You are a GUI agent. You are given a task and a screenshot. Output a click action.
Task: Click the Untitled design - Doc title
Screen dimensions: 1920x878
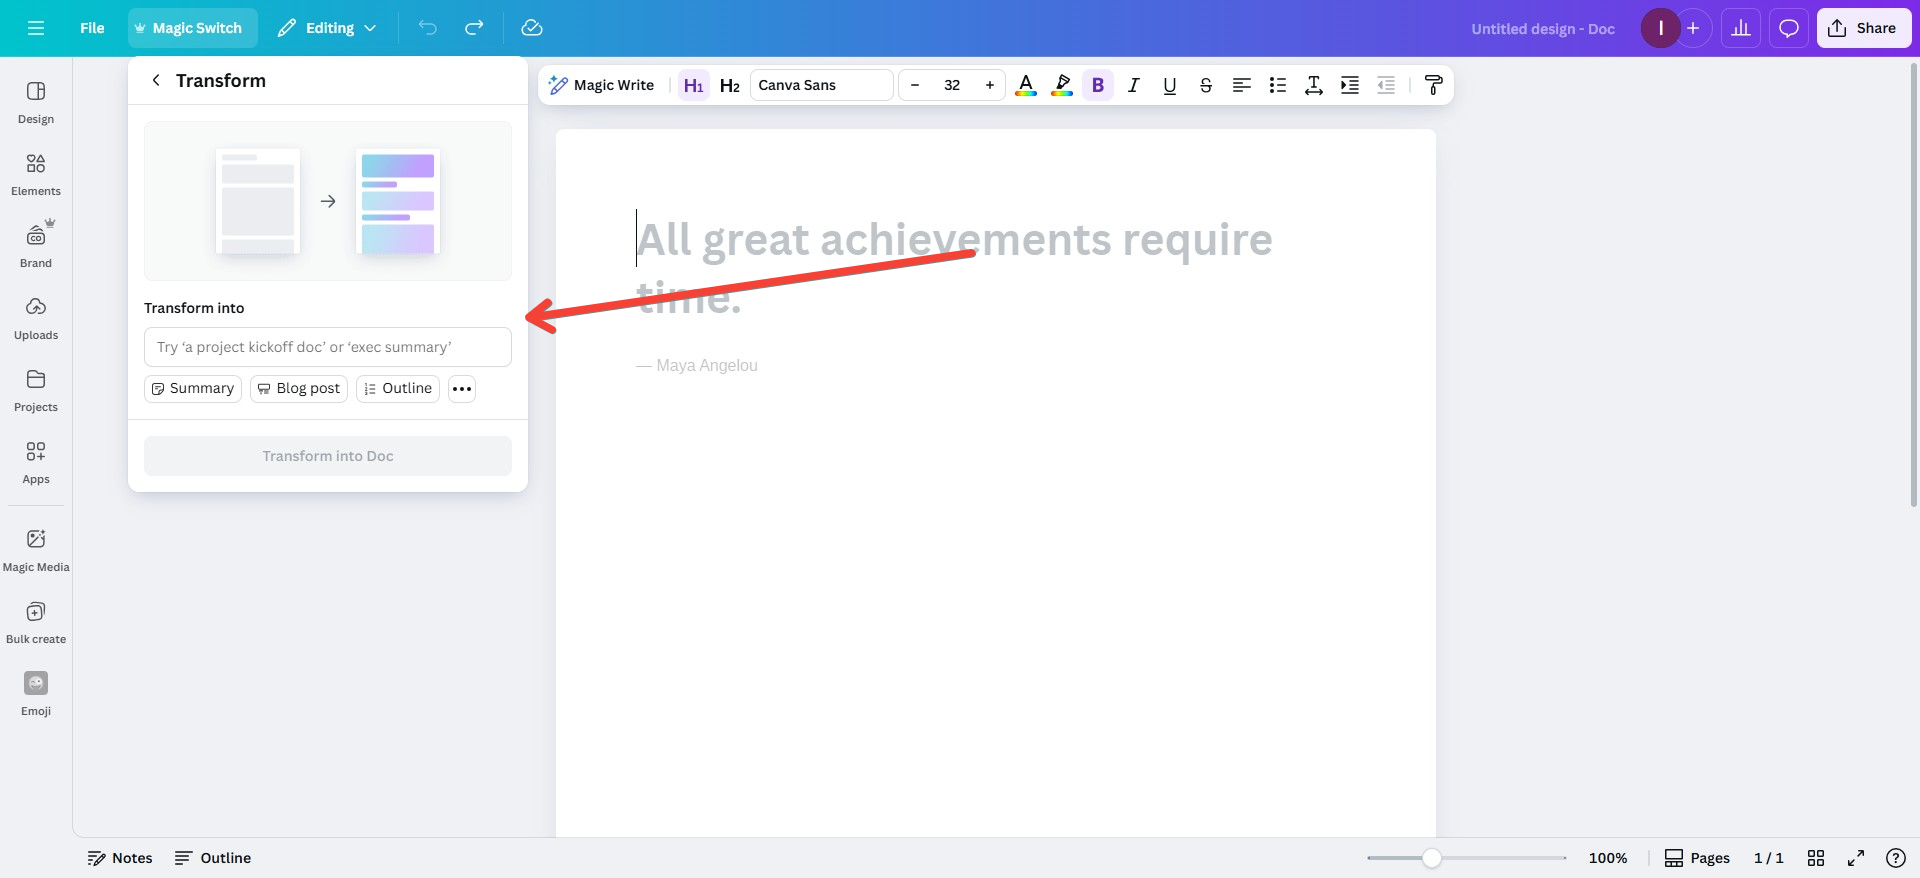(1543, 29)
